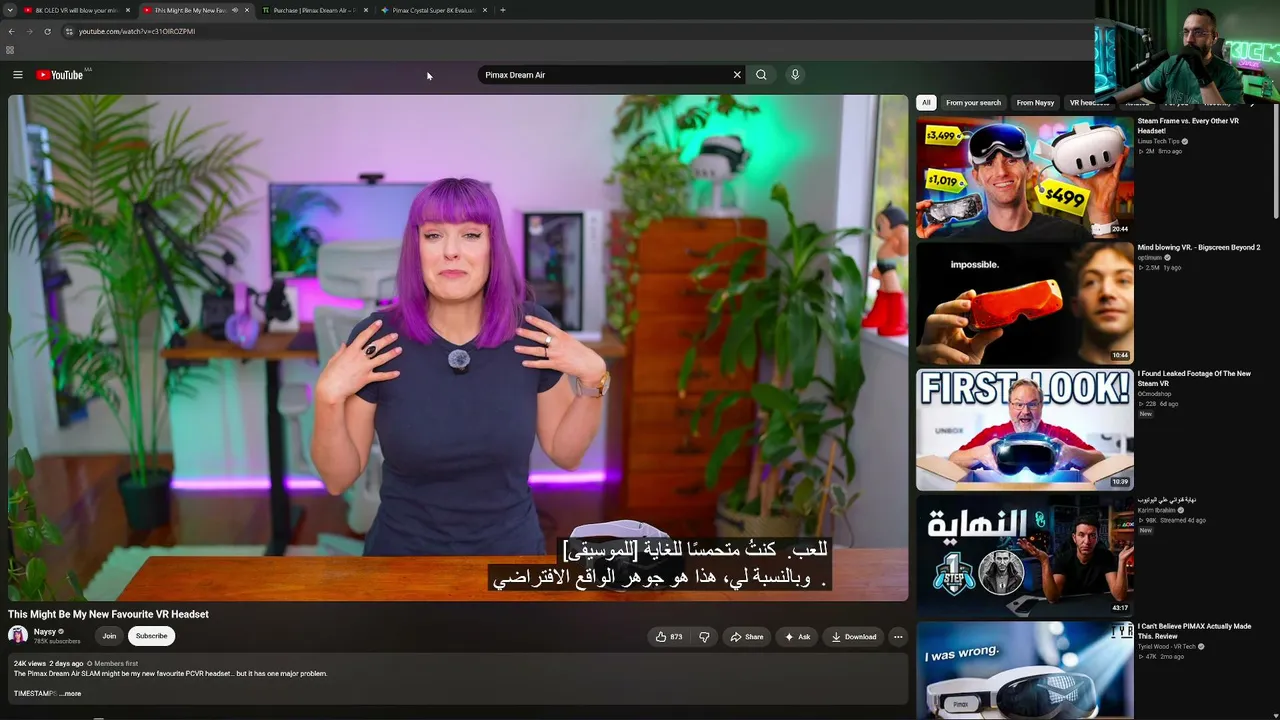Screen dimensions: 1280x720
Task: Open the 'I was wrong.' Pimax thumbnail
Action: [x=1025, y=670]
